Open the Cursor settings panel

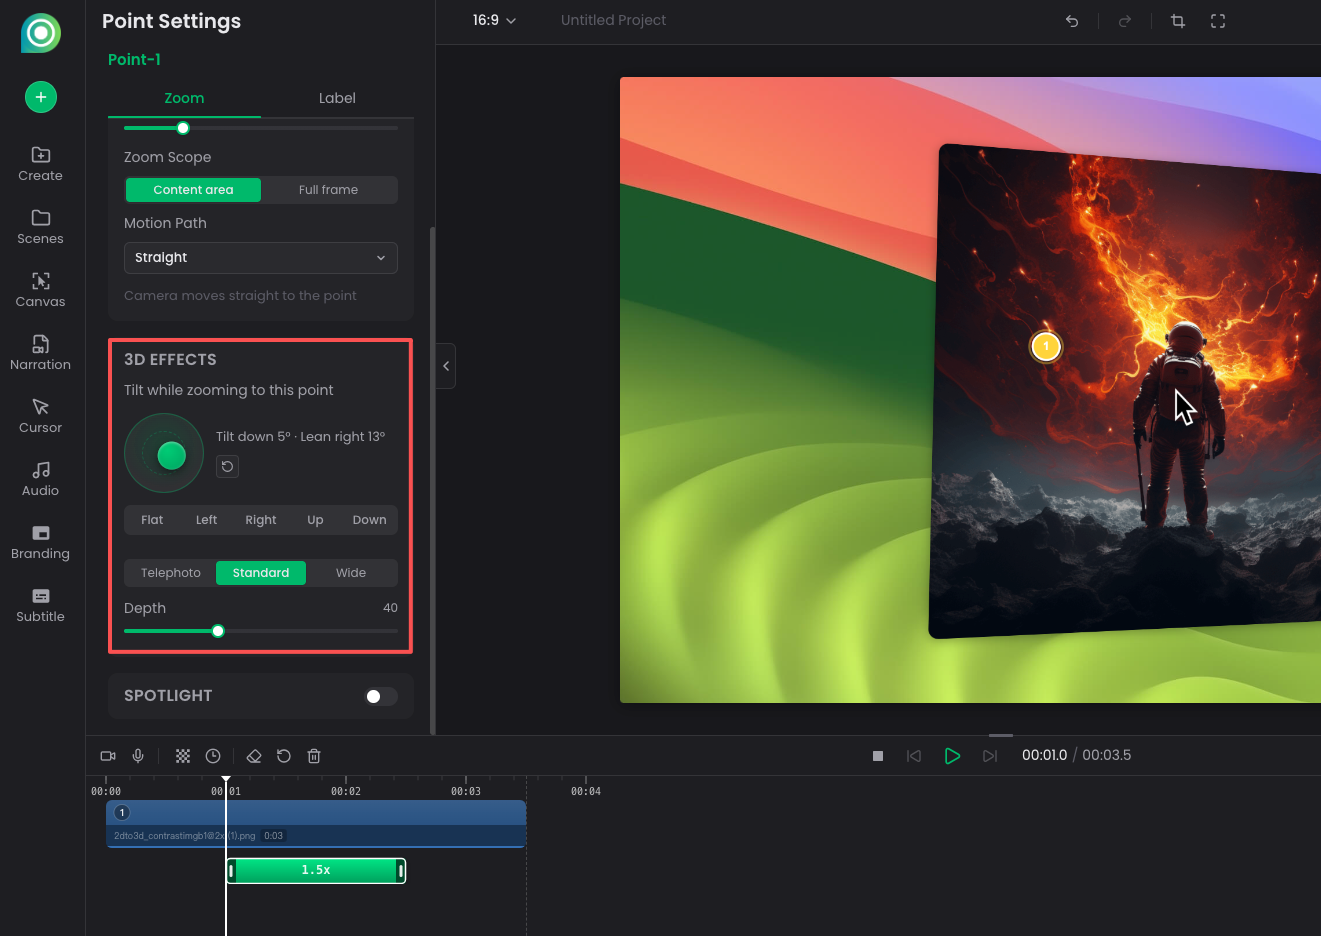click(x=41, y=416)
